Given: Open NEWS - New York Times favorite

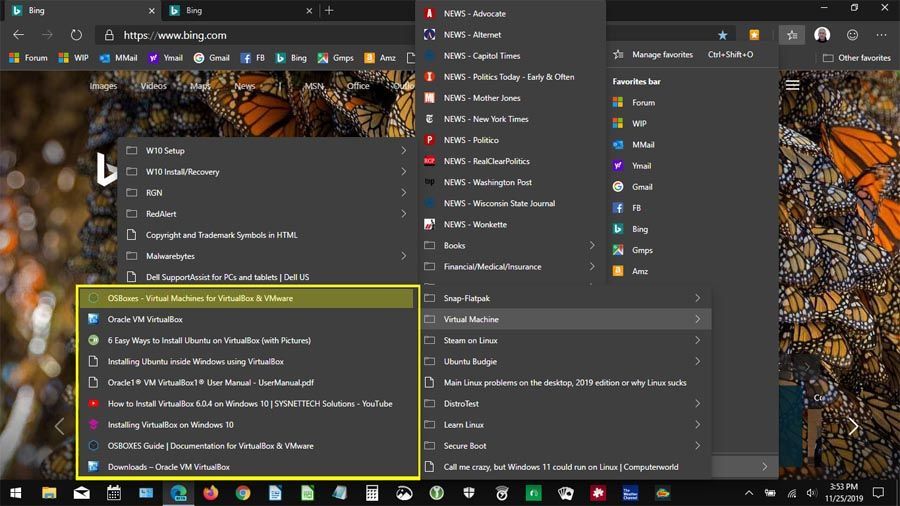Looking at the screenshot, I should point(511,119).
